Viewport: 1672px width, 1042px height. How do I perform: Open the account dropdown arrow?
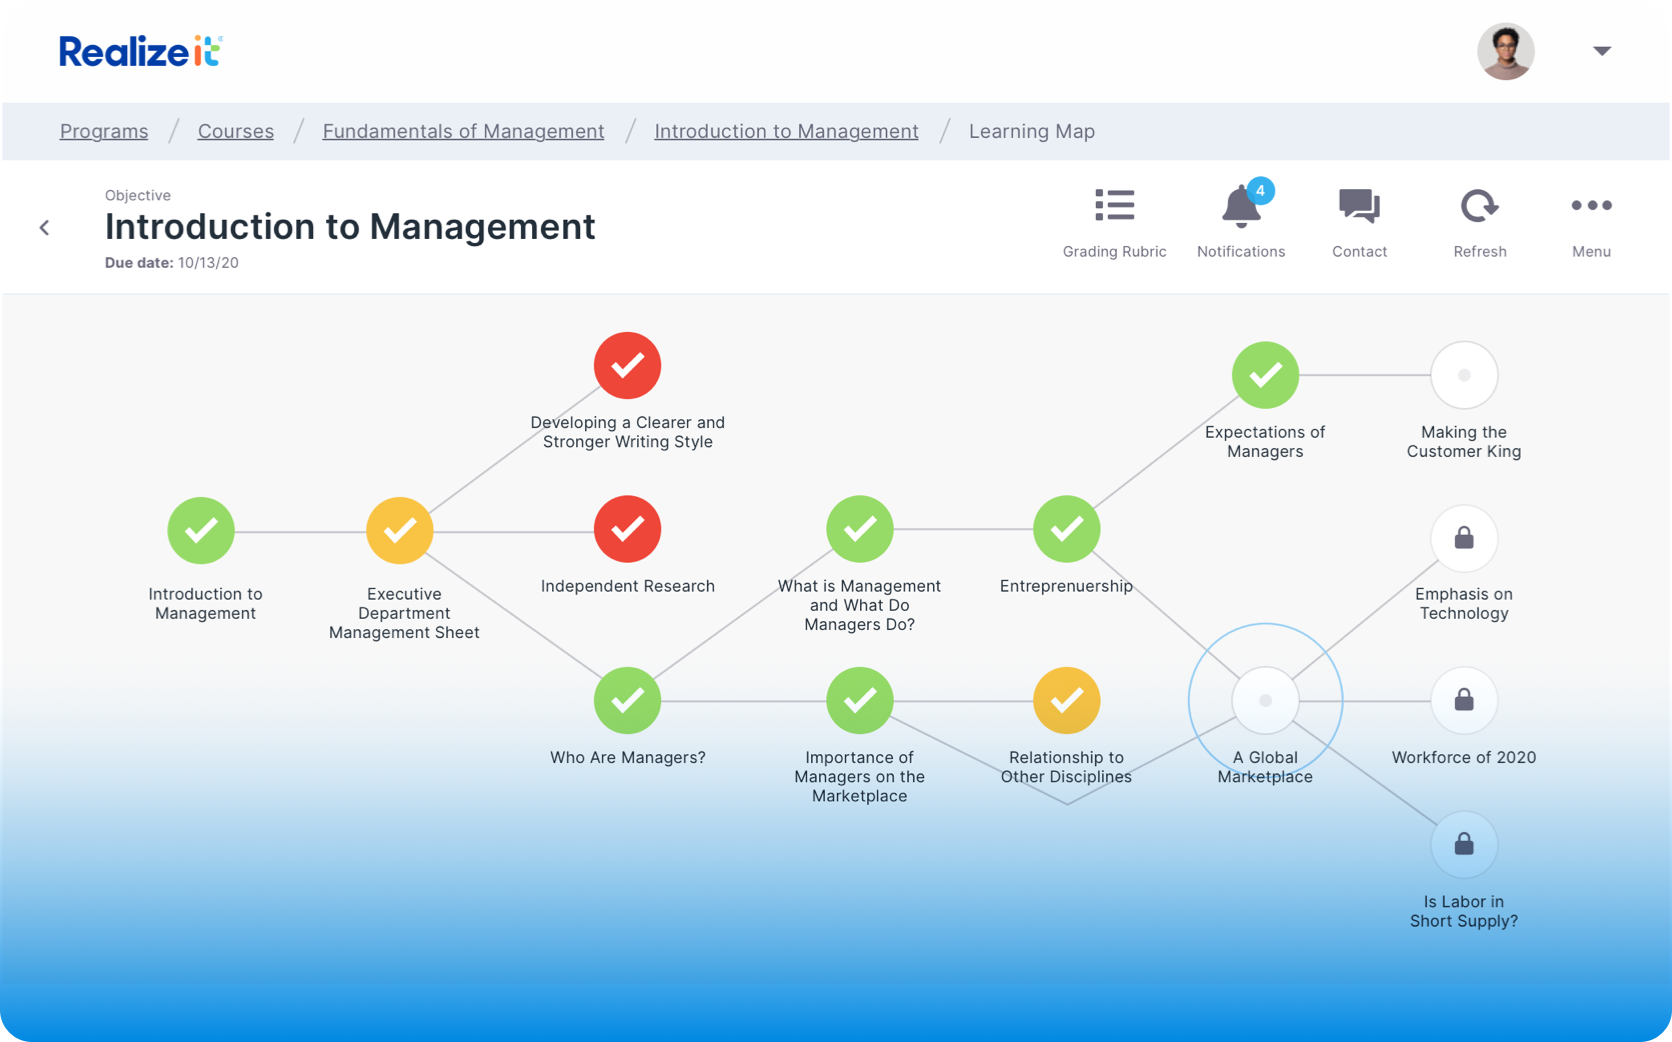click(1602, 49)
